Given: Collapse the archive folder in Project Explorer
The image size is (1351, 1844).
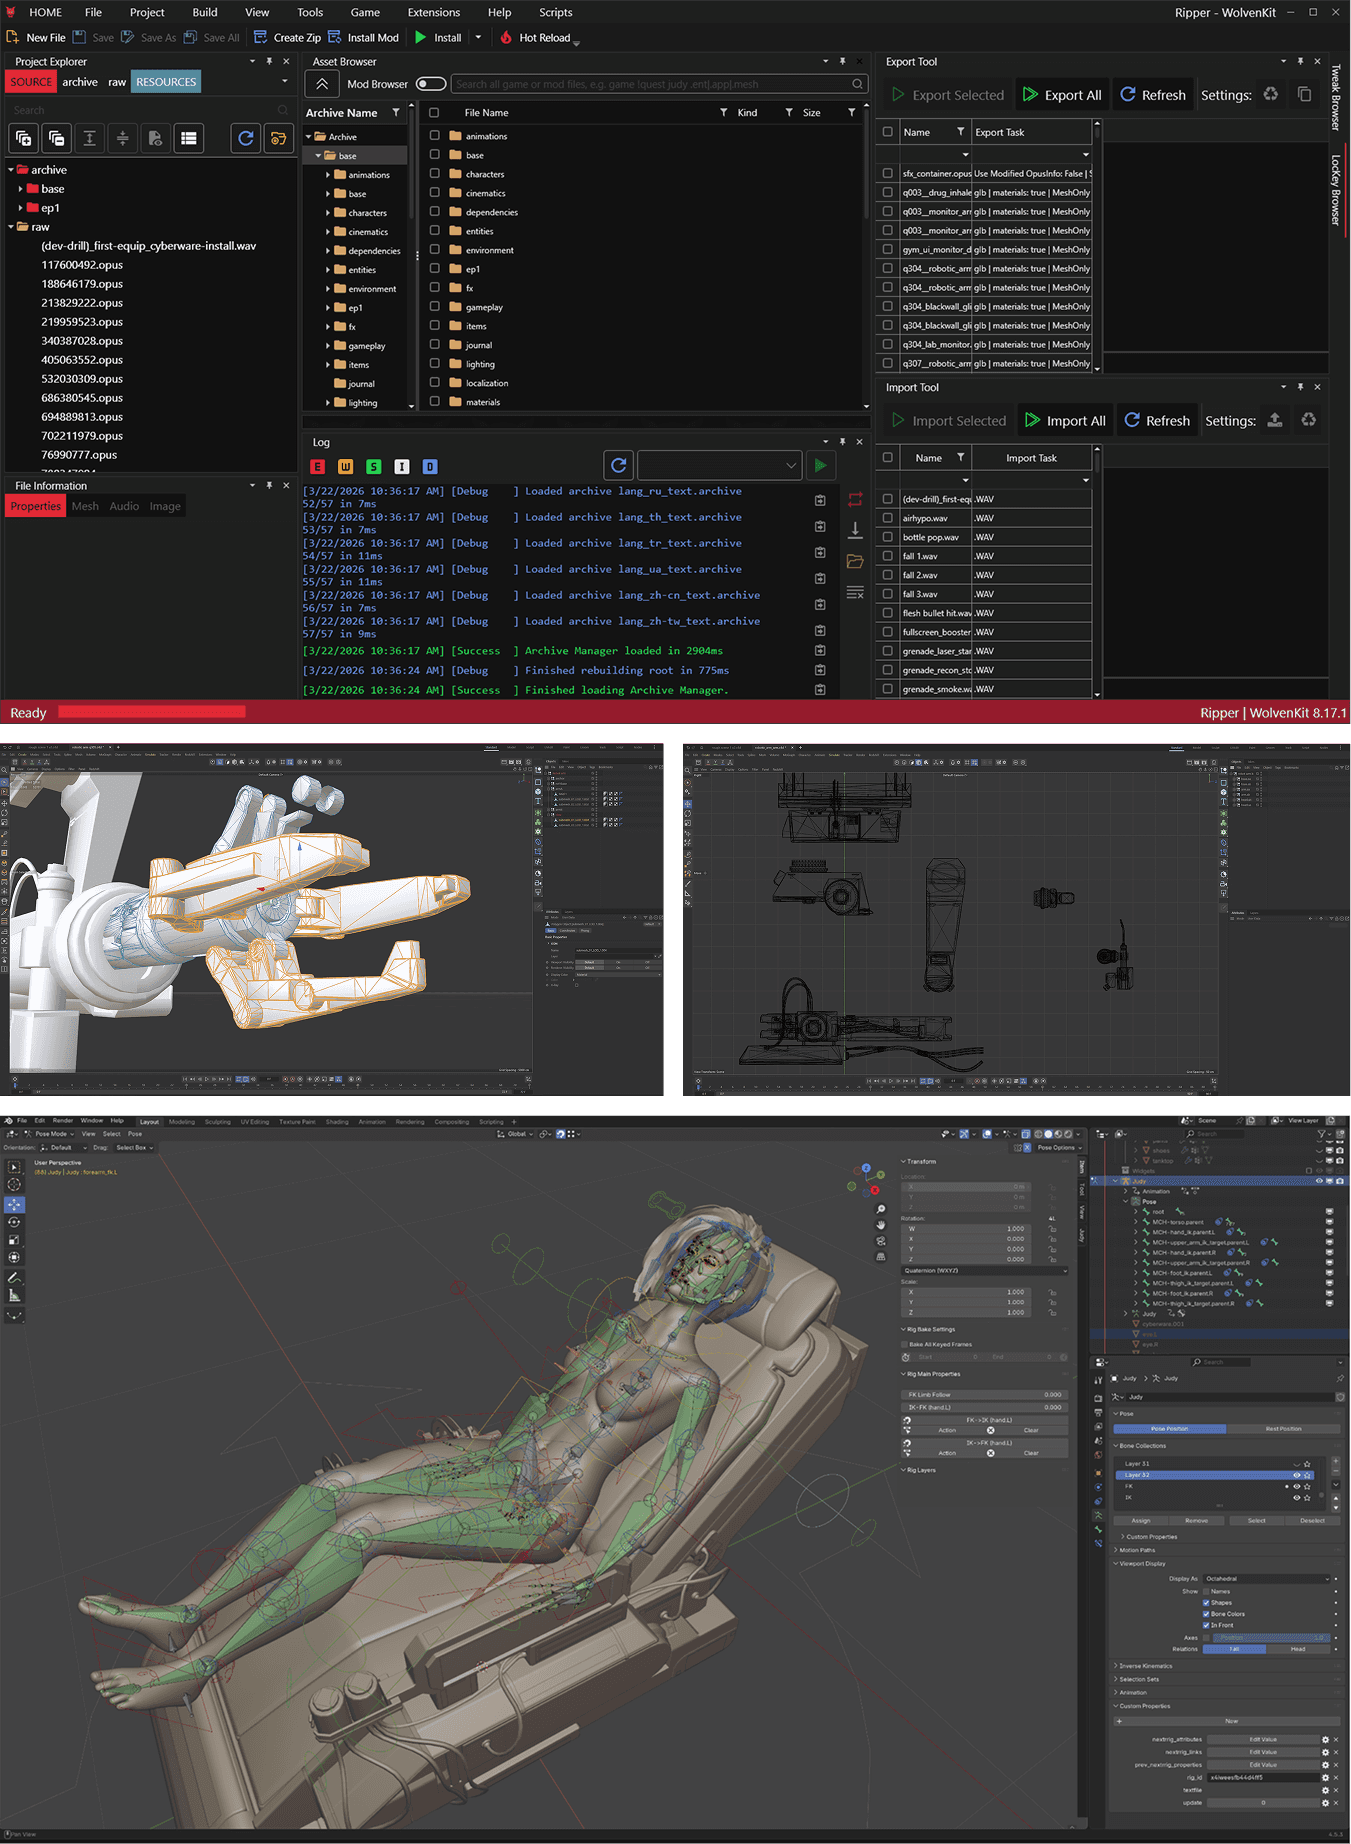Looking at the screenshot, I should coord(11,170).
